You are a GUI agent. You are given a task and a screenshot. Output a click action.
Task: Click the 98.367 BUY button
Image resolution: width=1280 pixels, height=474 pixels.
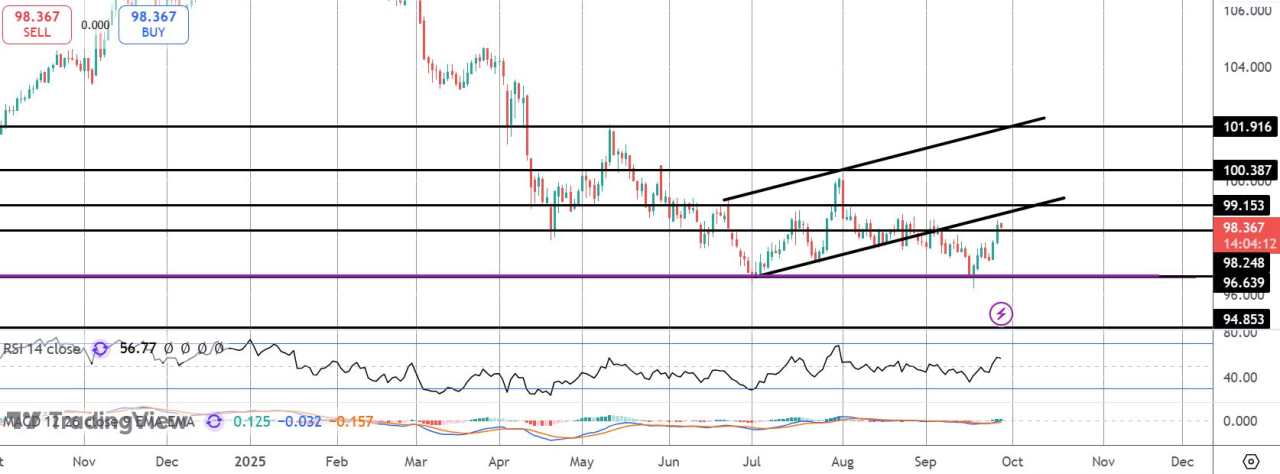[x=153, y=22]
